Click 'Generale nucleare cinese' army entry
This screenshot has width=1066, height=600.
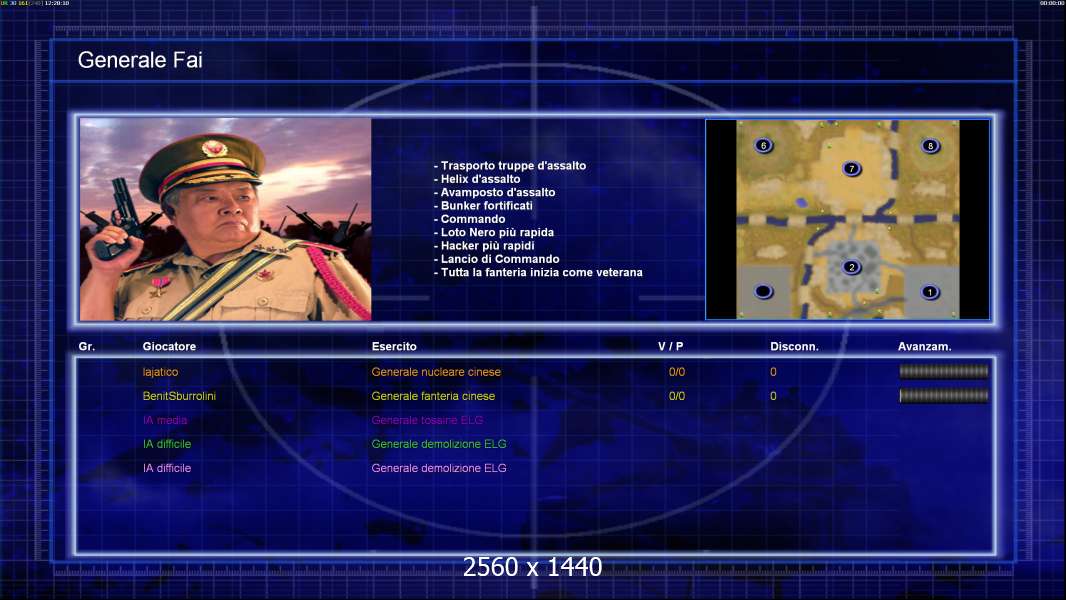tap(436, 372)
